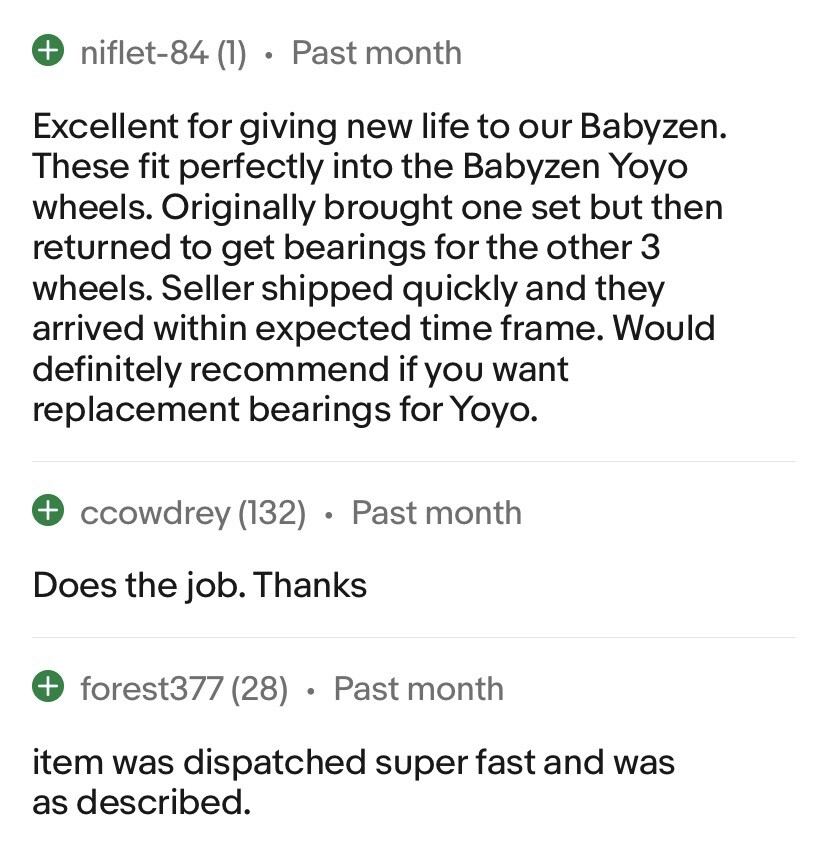Click the dot separator after ccowdrey (132)
This screenshot has height=845, width=828.
[x=329, y=514]
